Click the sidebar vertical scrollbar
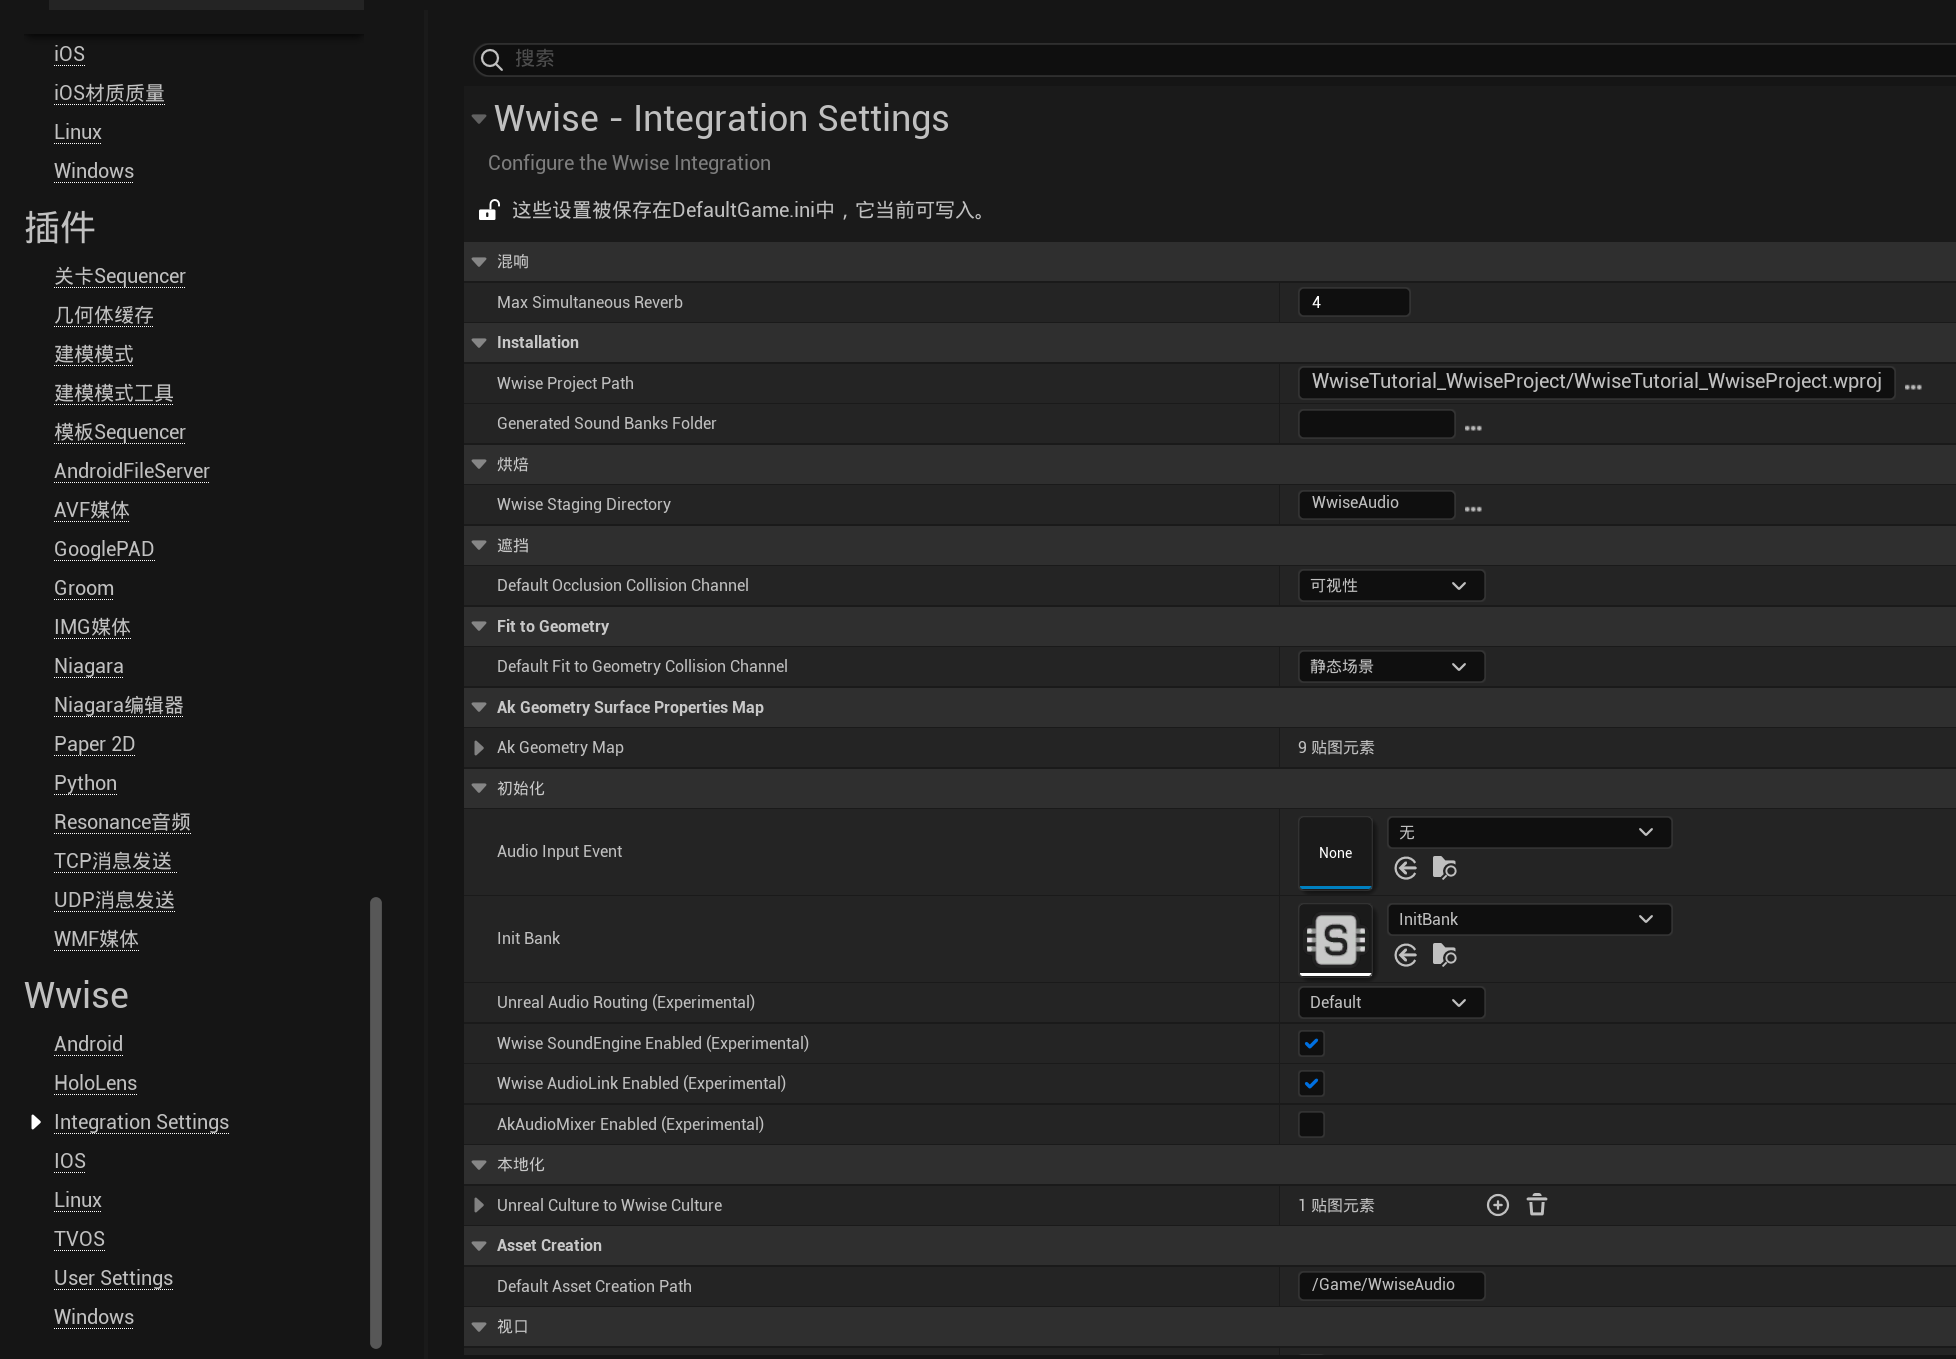This screenshot has width=1956, height=1359. click(x=376, y=1120)
